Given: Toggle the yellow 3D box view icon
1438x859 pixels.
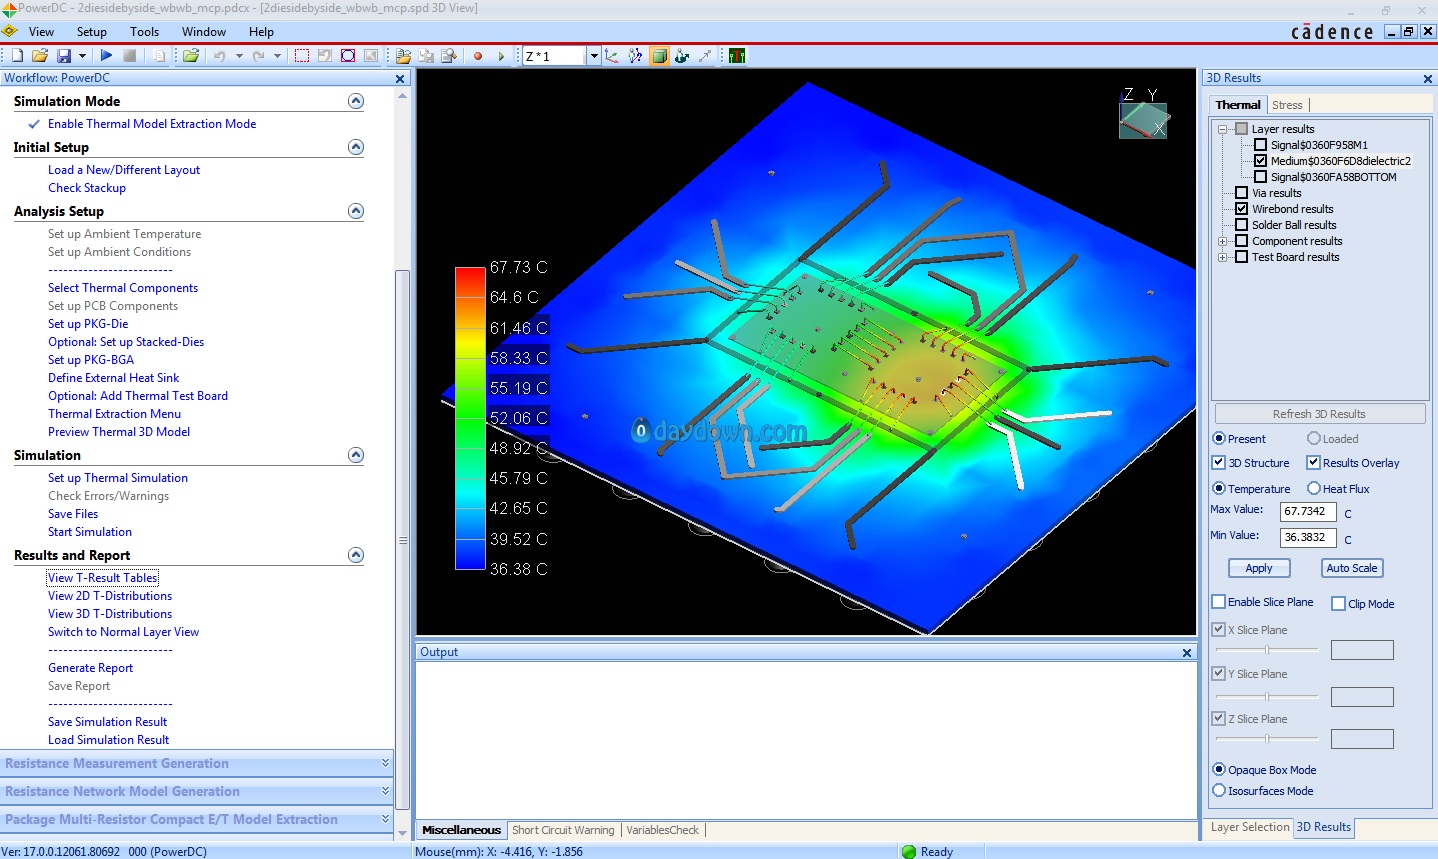Looking at the screenshot, I should [659, 56].
